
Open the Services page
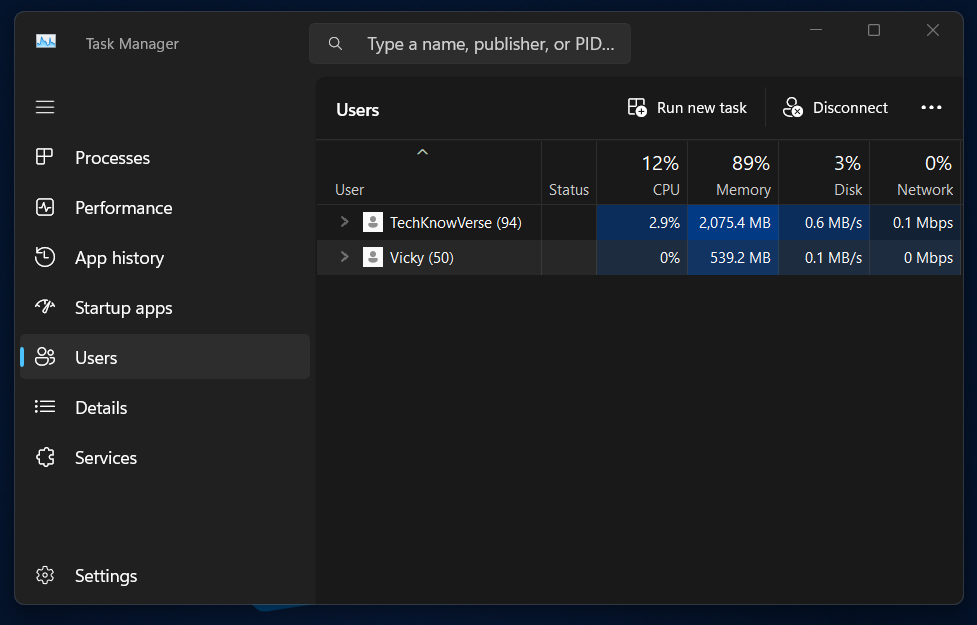(106, 458)
